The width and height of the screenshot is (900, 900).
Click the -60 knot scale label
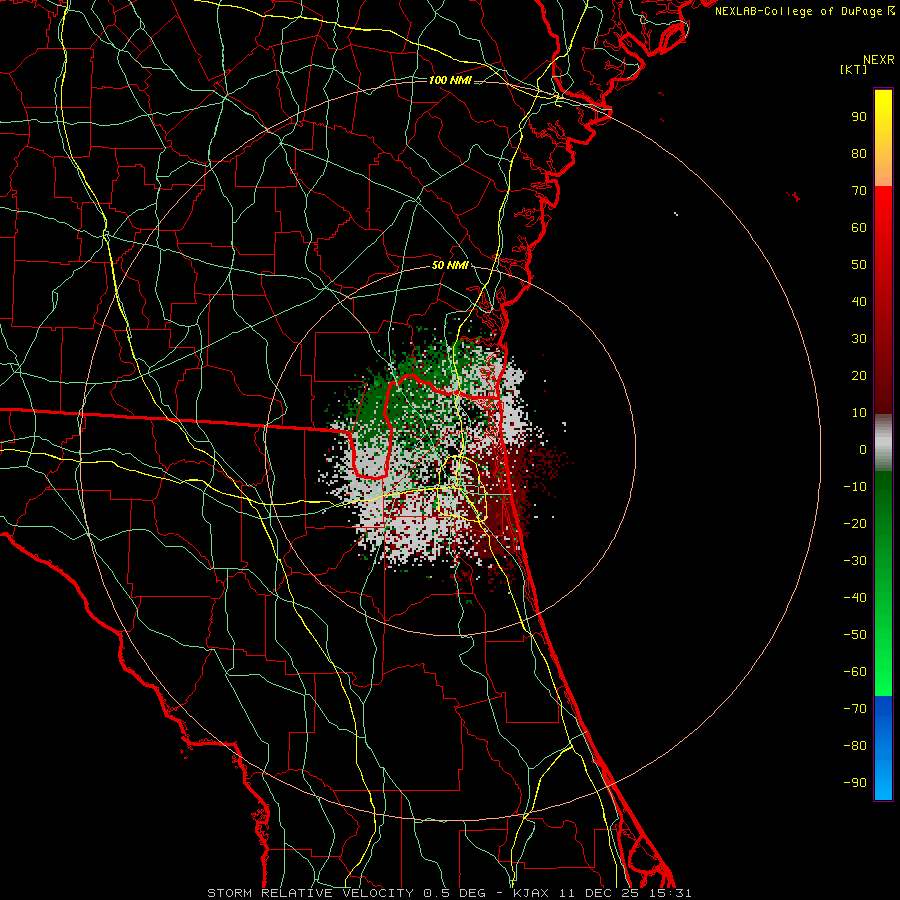(855, 672)
